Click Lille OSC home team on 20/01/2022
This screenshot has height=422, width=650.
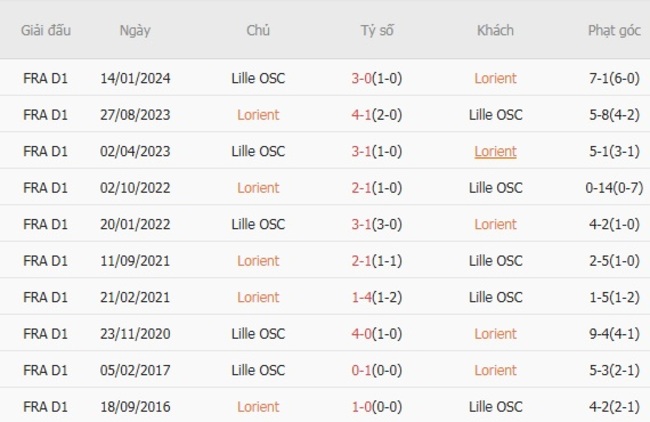pyautogui.click(x=258, y=224)
